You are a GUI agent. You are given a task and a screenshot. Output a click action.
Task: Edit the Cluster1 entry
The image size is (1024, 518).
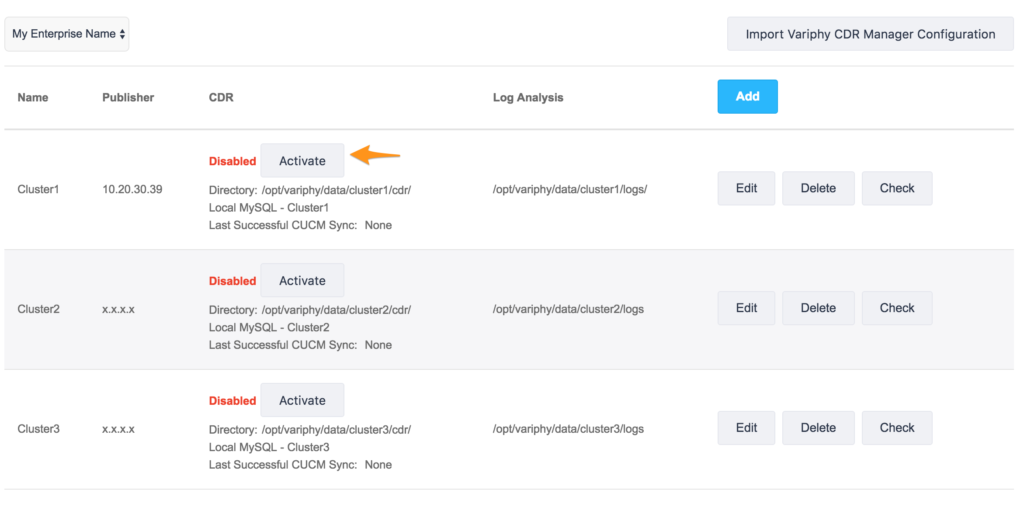[746, 188]
